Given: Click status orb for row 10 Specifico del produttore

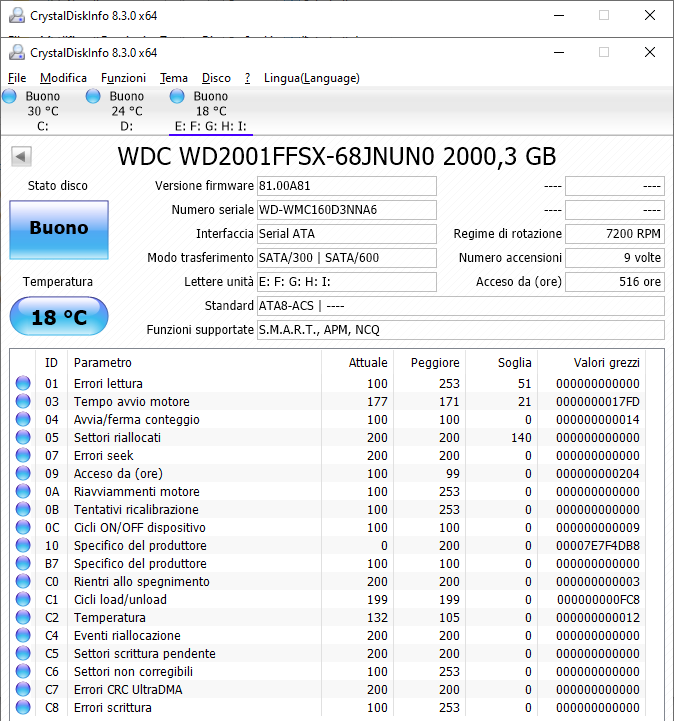Looking at the screenshot, I should (23, 545).
